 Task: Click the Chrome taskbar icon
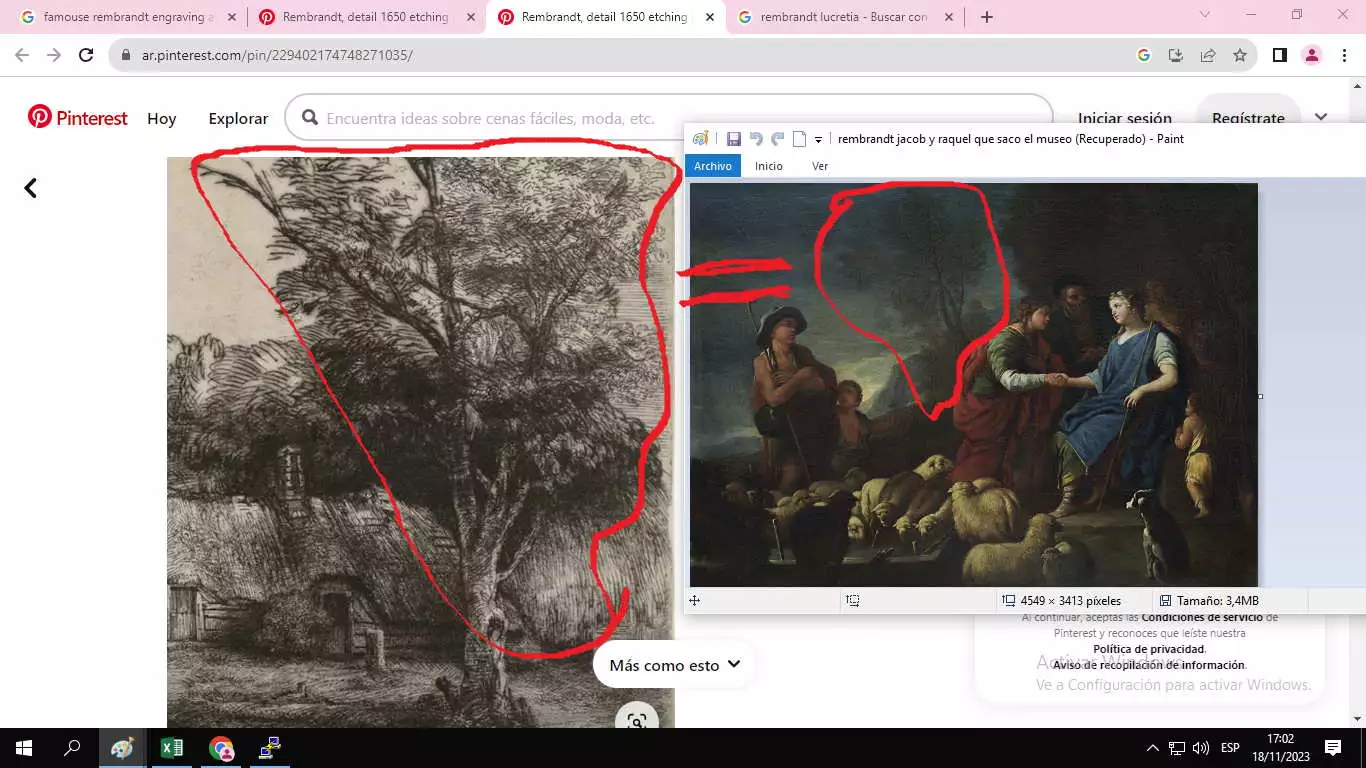(221, 748)
